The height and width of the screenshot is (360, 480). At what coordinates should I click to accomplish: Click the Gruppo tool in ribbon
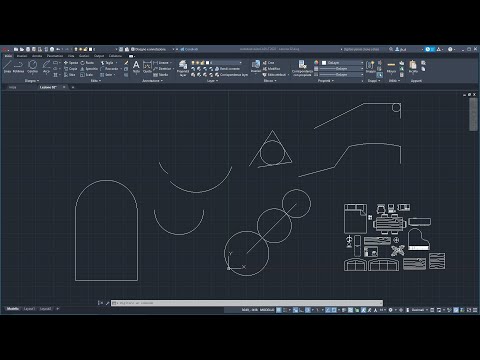[x=370, y=66]
